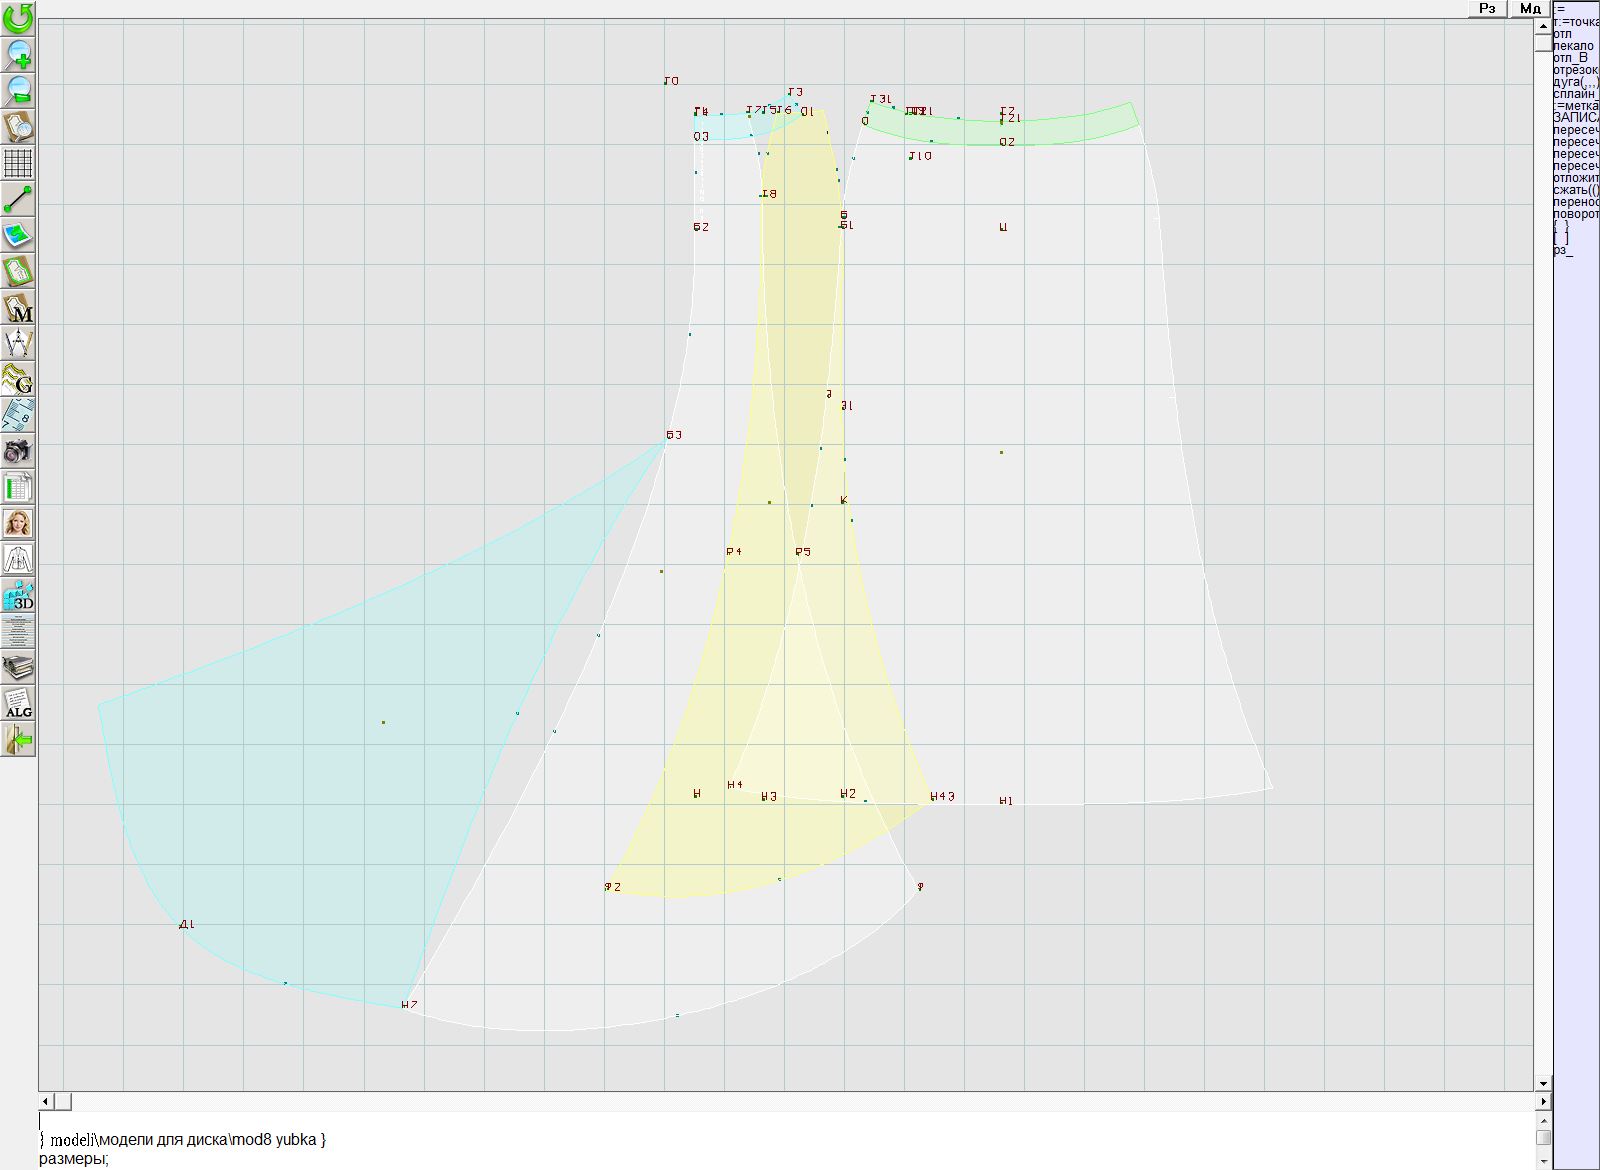Zoom in with the magnifier plus icon

[x=18, y=54]
